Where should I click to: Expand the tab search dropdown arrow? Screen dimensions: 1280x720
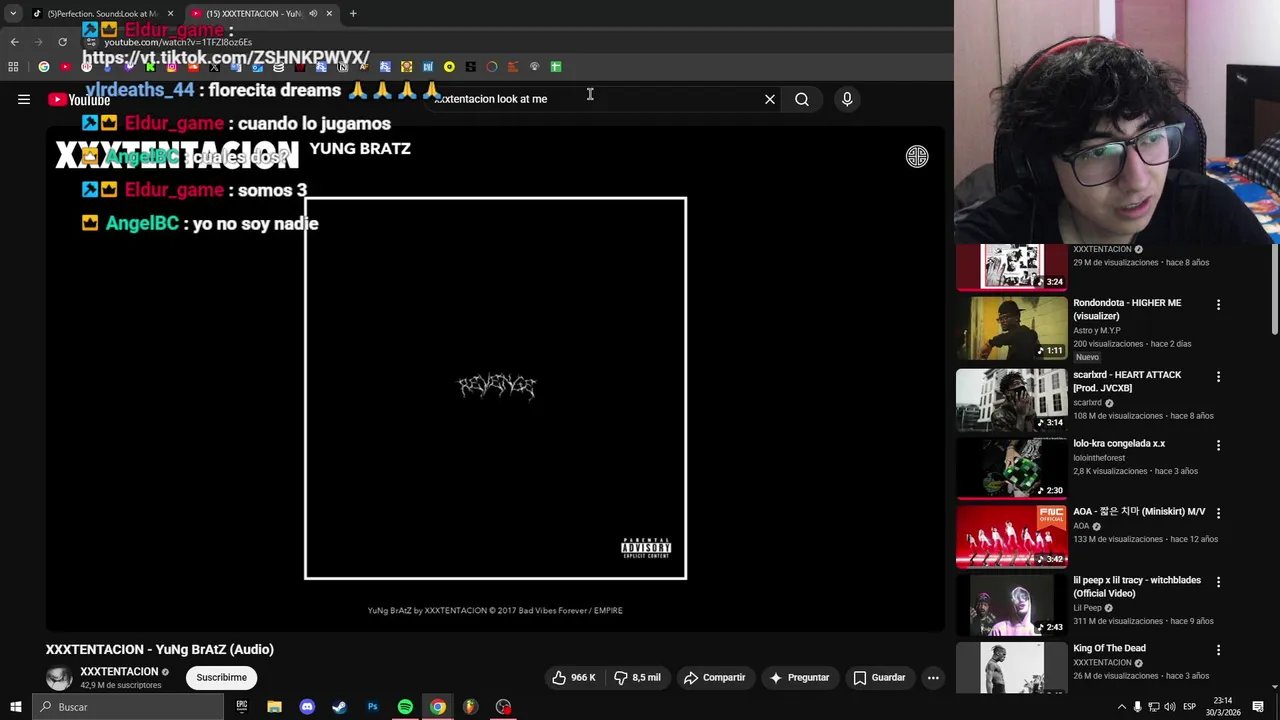pos(13,13)
